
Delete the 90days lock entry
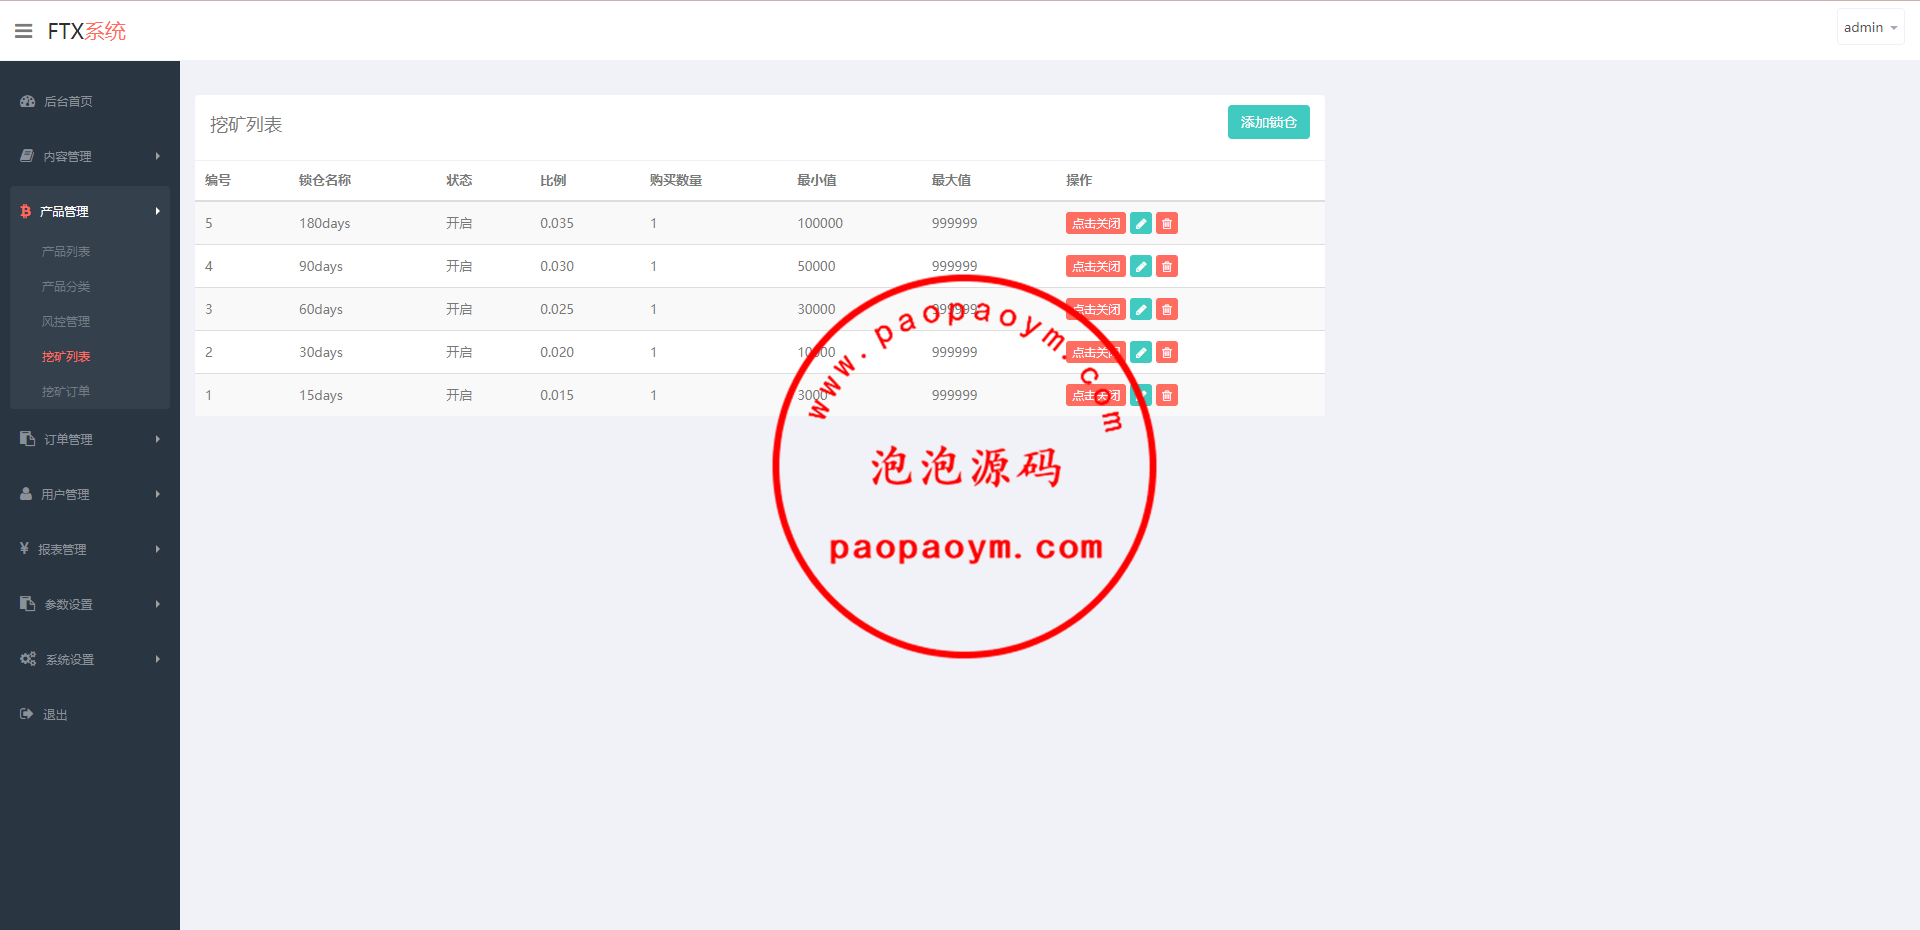[1167, 266]
